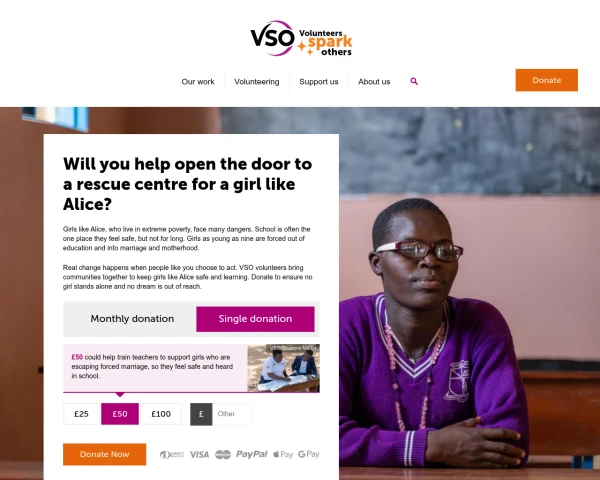
Task: Choose the £25 donation amount
Action: tap(82, 414)
